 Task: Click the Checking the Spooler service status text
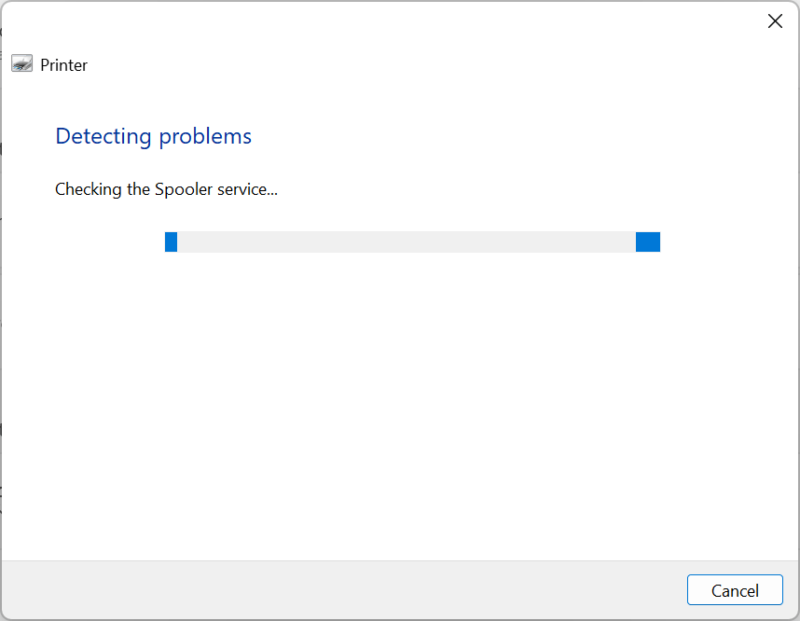(166, 189)
